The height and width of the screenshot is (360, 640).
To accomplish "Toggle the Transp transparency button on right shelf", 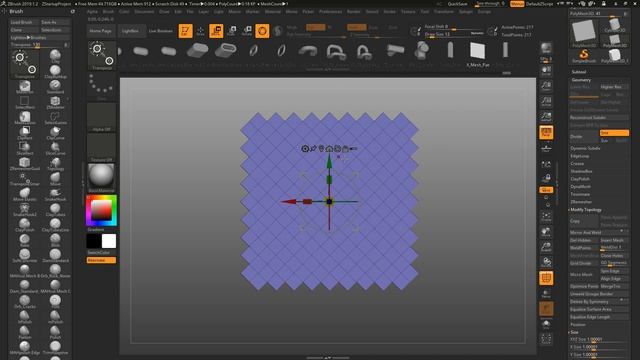I will pos(546,293).
